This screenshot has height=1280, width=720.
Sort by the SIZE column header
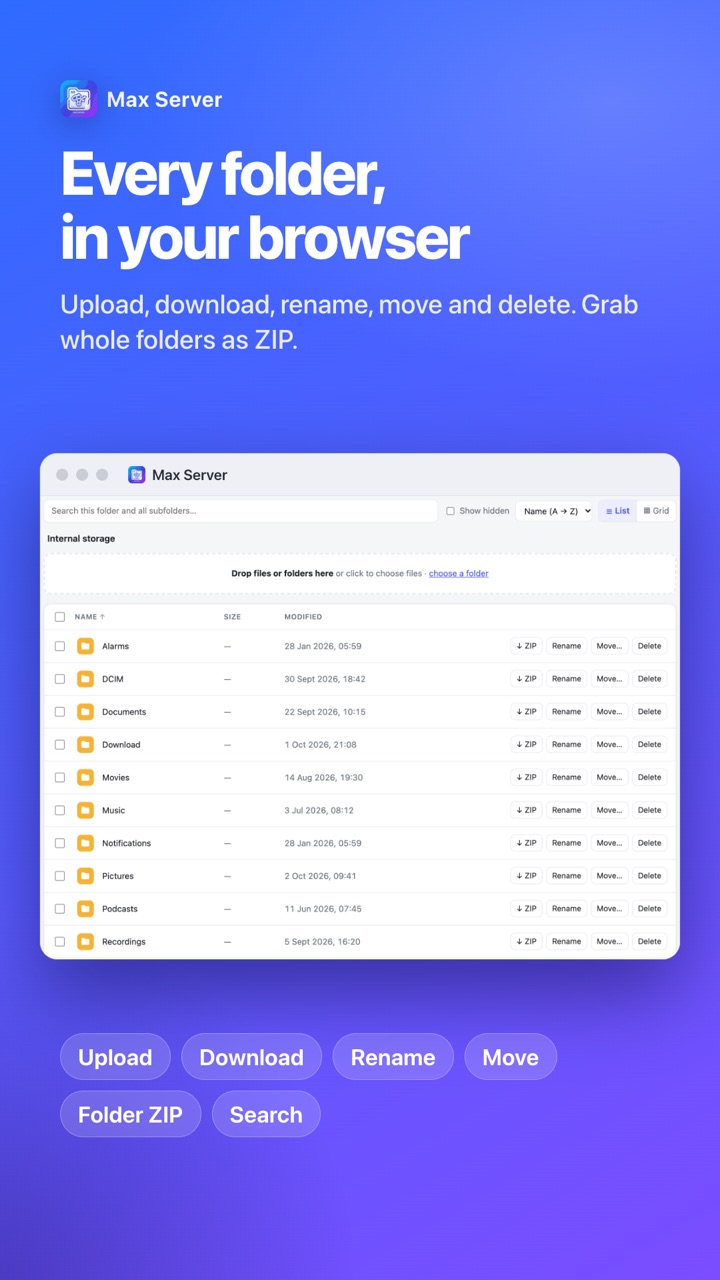[x=232, y=617]
